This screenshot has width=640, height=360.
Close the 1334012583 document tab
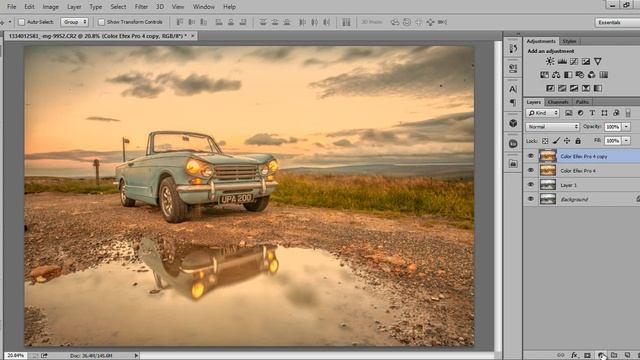(x=193, y=36)
